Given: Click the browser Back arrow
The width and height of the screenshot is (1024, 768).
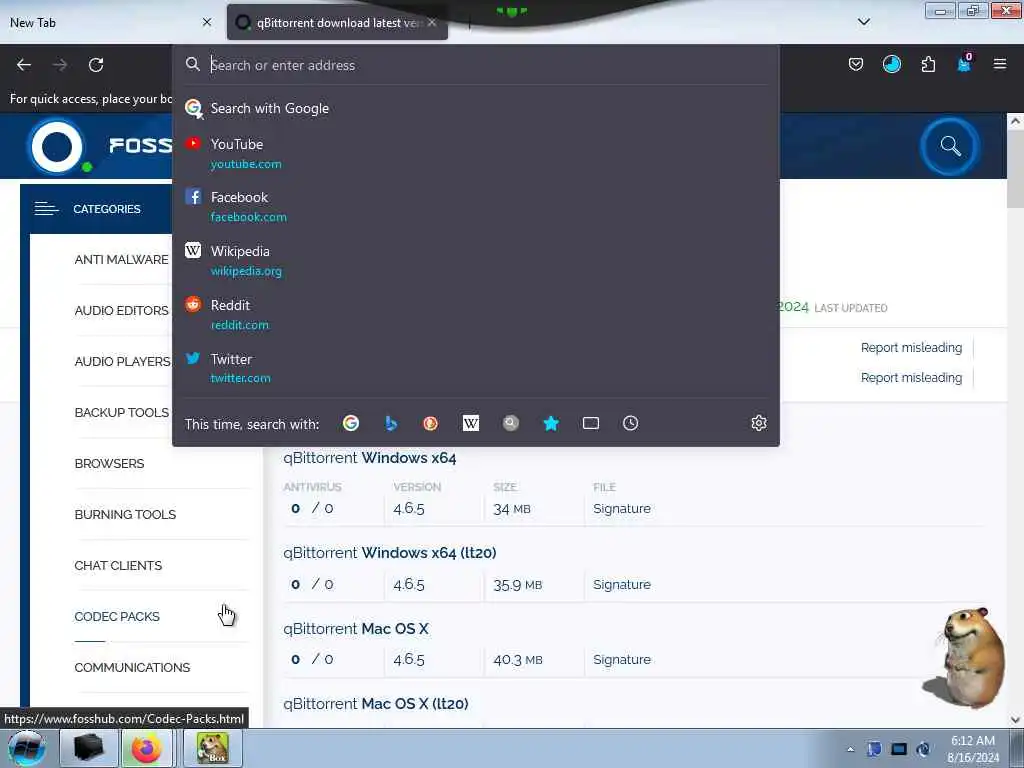Looking at the screenshot, I should [x=24, y=65].
